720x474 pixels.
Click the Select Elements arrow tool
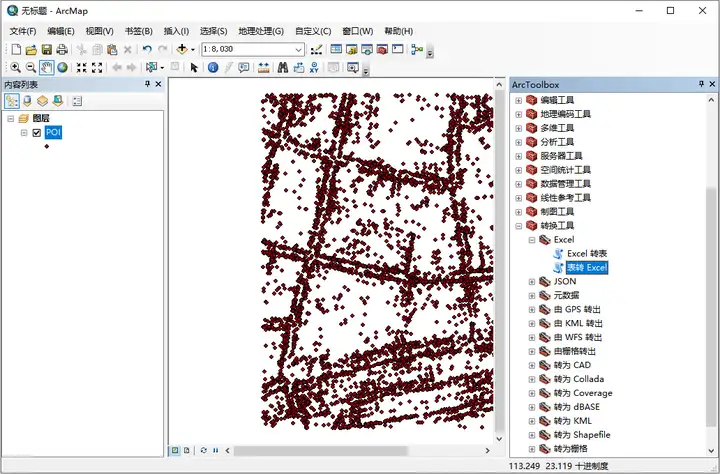pyautogui.click(x=194, y=67)
